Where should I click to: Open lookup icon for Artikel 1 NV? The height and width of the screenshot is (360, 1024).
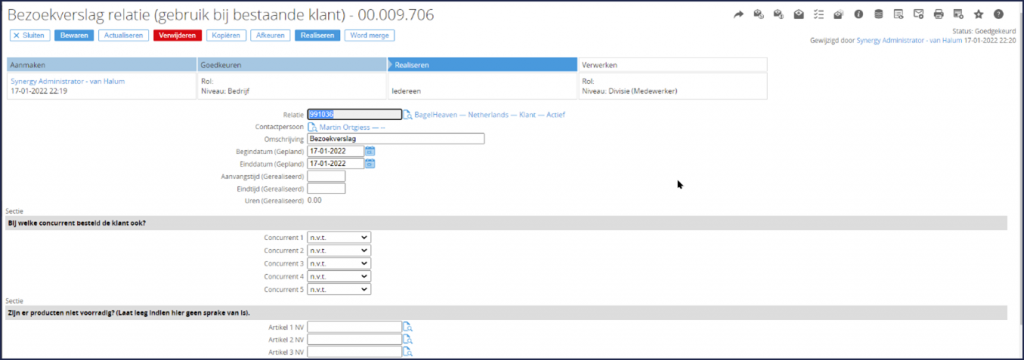pos(408,327)
